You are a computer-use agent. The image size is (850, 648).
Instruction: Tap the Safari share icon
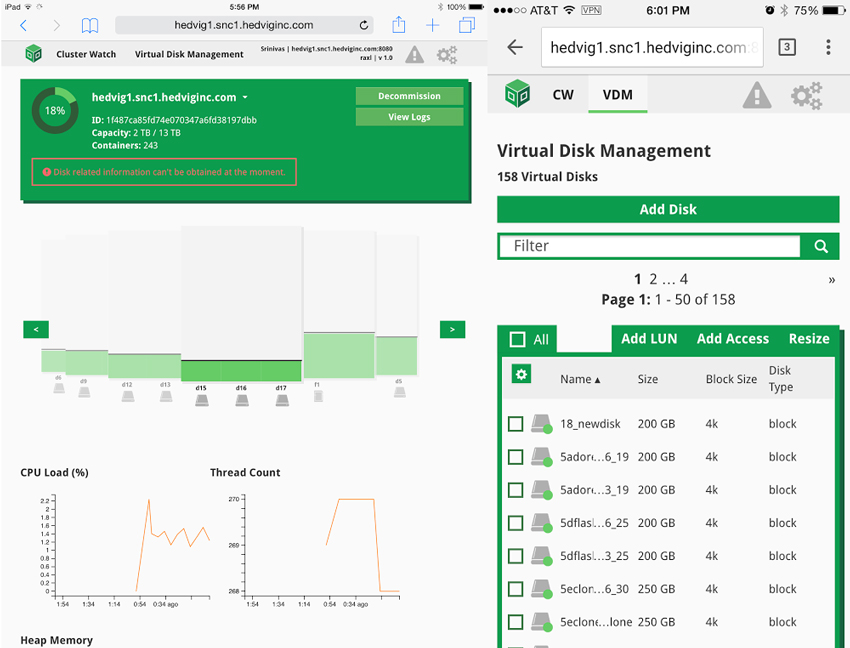398,24
